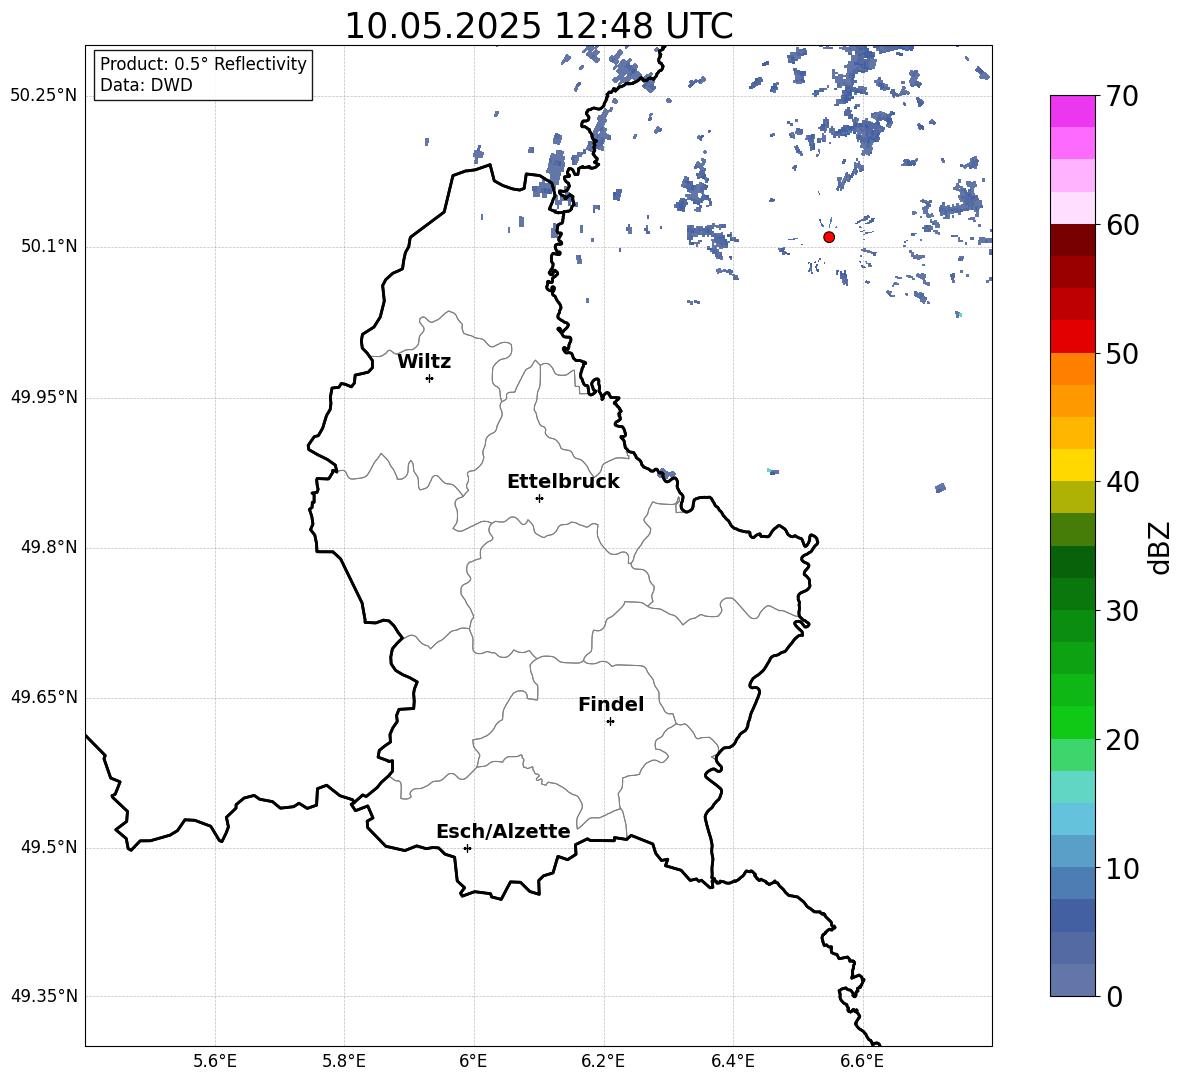Click the 10 tick on colorbar
Image resolution: width=1184 pixels, height=1081 pixels.
(1122, 868)
